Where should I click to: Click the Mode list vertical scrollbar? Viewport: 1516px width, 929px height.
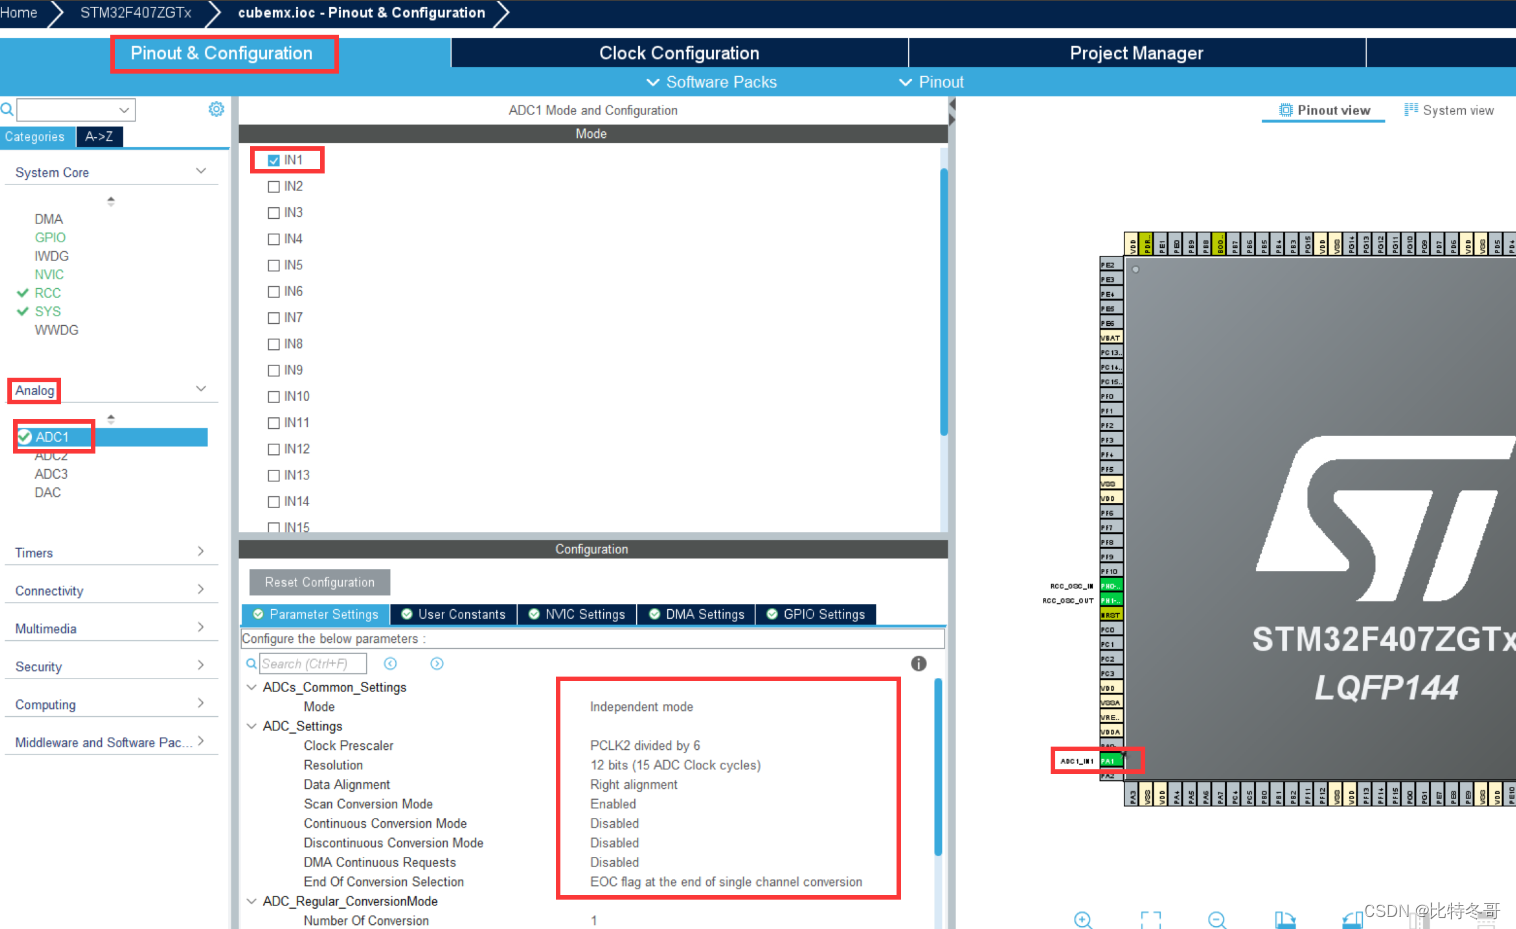click(x=944, y=301)
